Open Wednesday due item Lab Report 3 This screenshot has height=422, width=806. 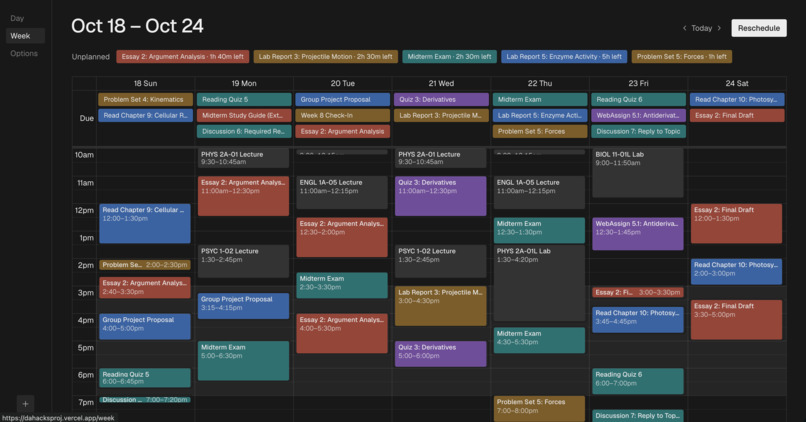point(441,115)
